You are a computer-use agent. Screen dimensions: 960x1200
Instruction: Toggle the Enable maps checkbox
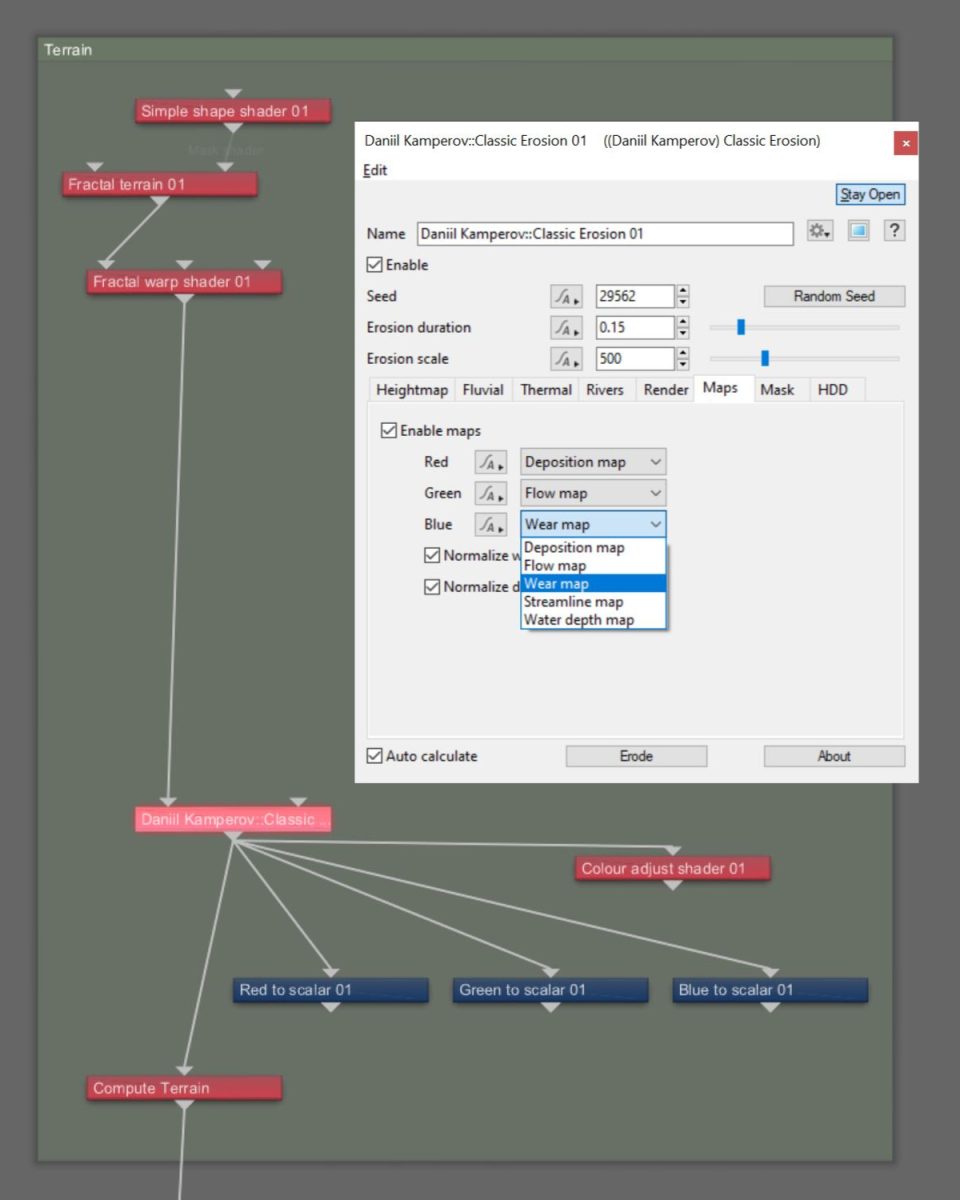(389, 431)
